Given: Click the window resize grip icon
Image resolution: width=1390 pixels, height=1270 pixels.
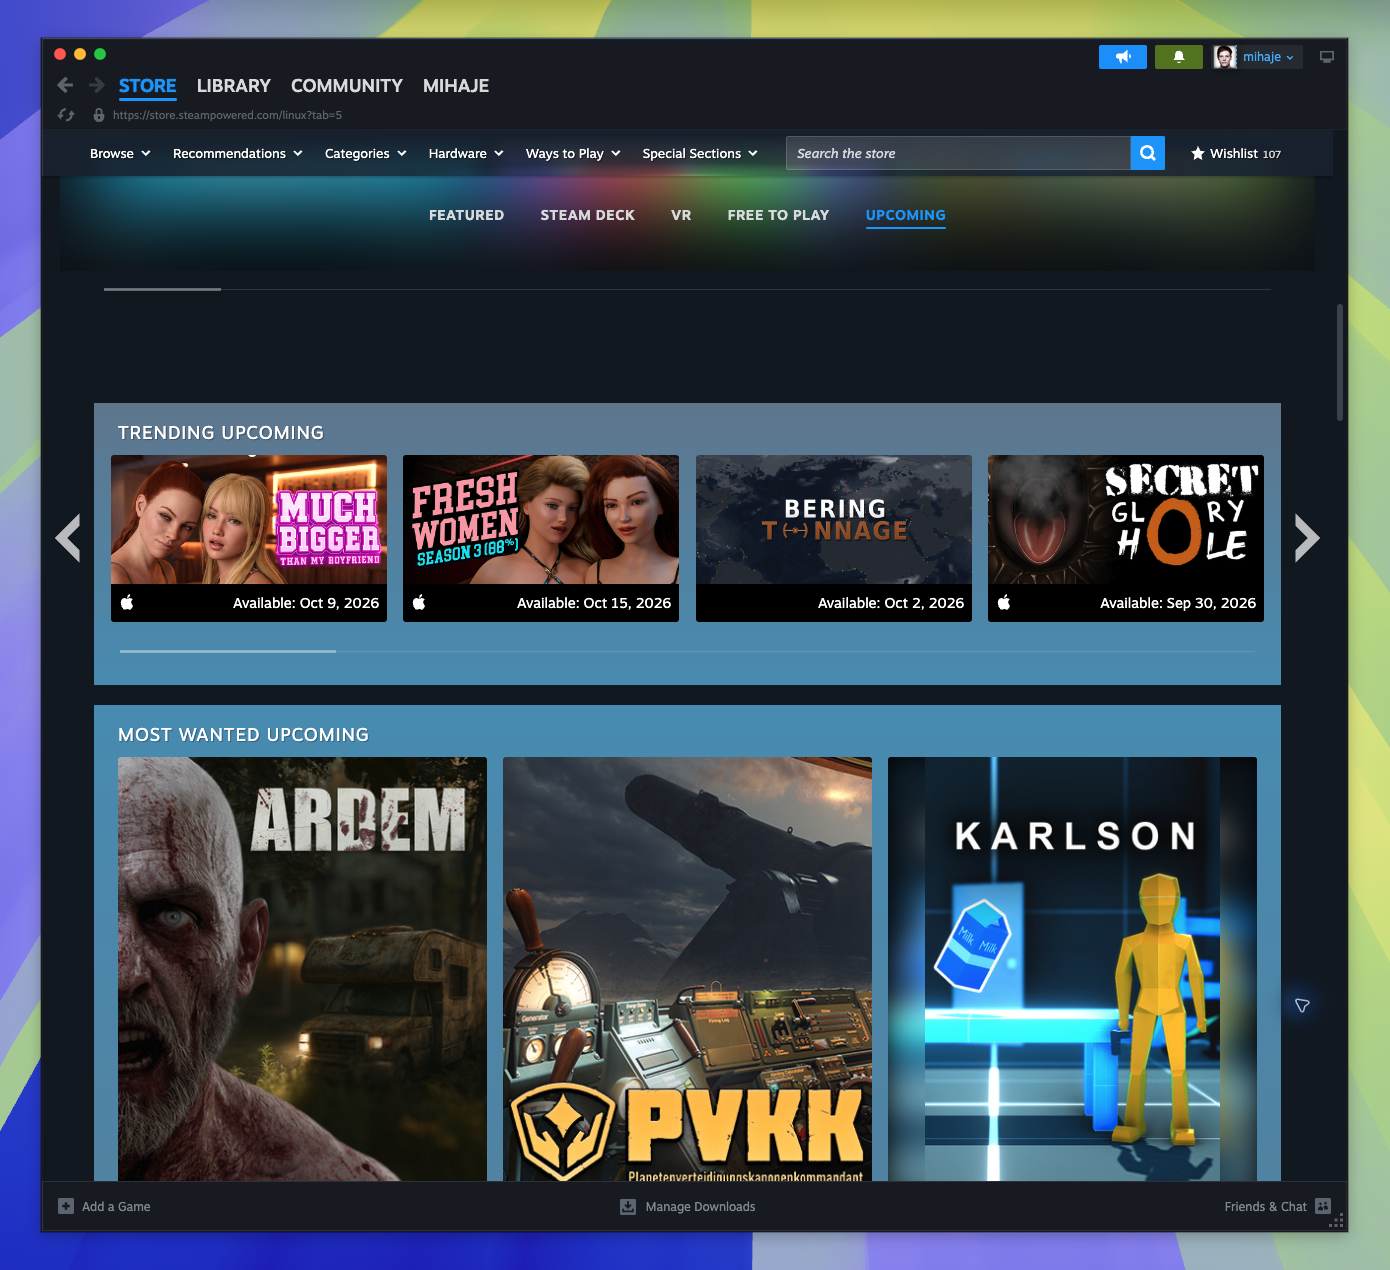Looking at the screenshot, I should (x=1337, y=1221).
